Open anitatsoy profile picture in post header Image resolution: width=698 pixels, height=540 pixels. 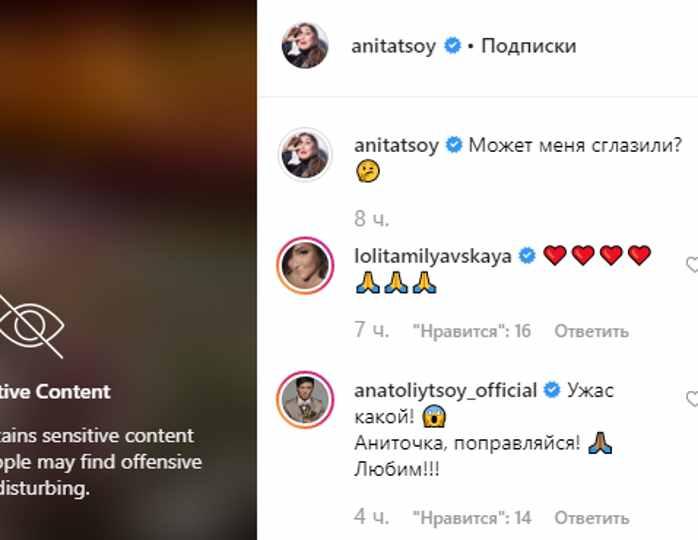305,45
